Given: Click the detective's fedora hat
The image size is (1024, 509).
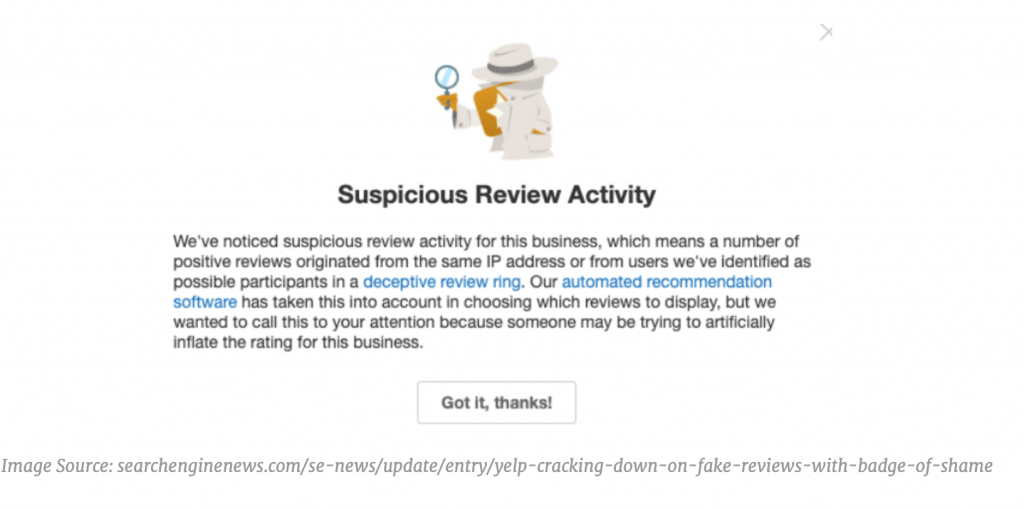Looking at the screenshot, I should coord(515,63).
